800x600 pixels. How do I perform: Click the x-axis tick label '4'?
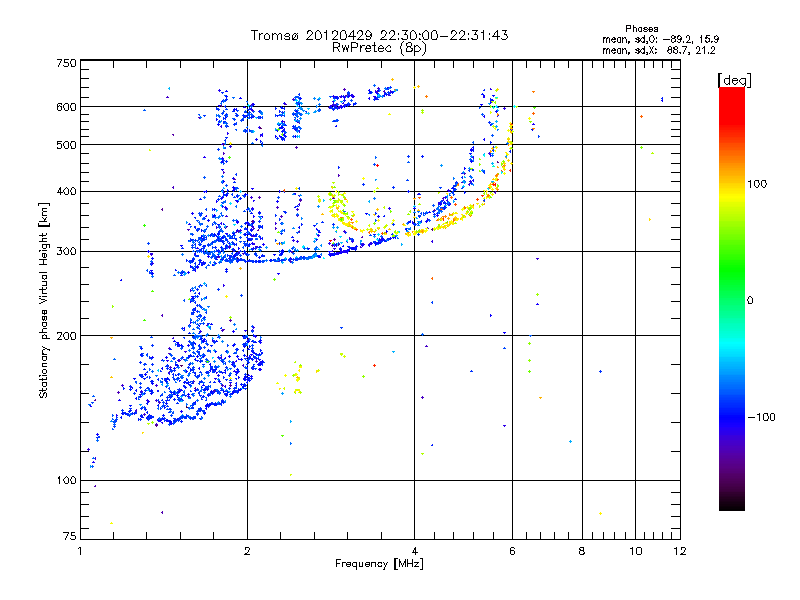coord(414,551)
